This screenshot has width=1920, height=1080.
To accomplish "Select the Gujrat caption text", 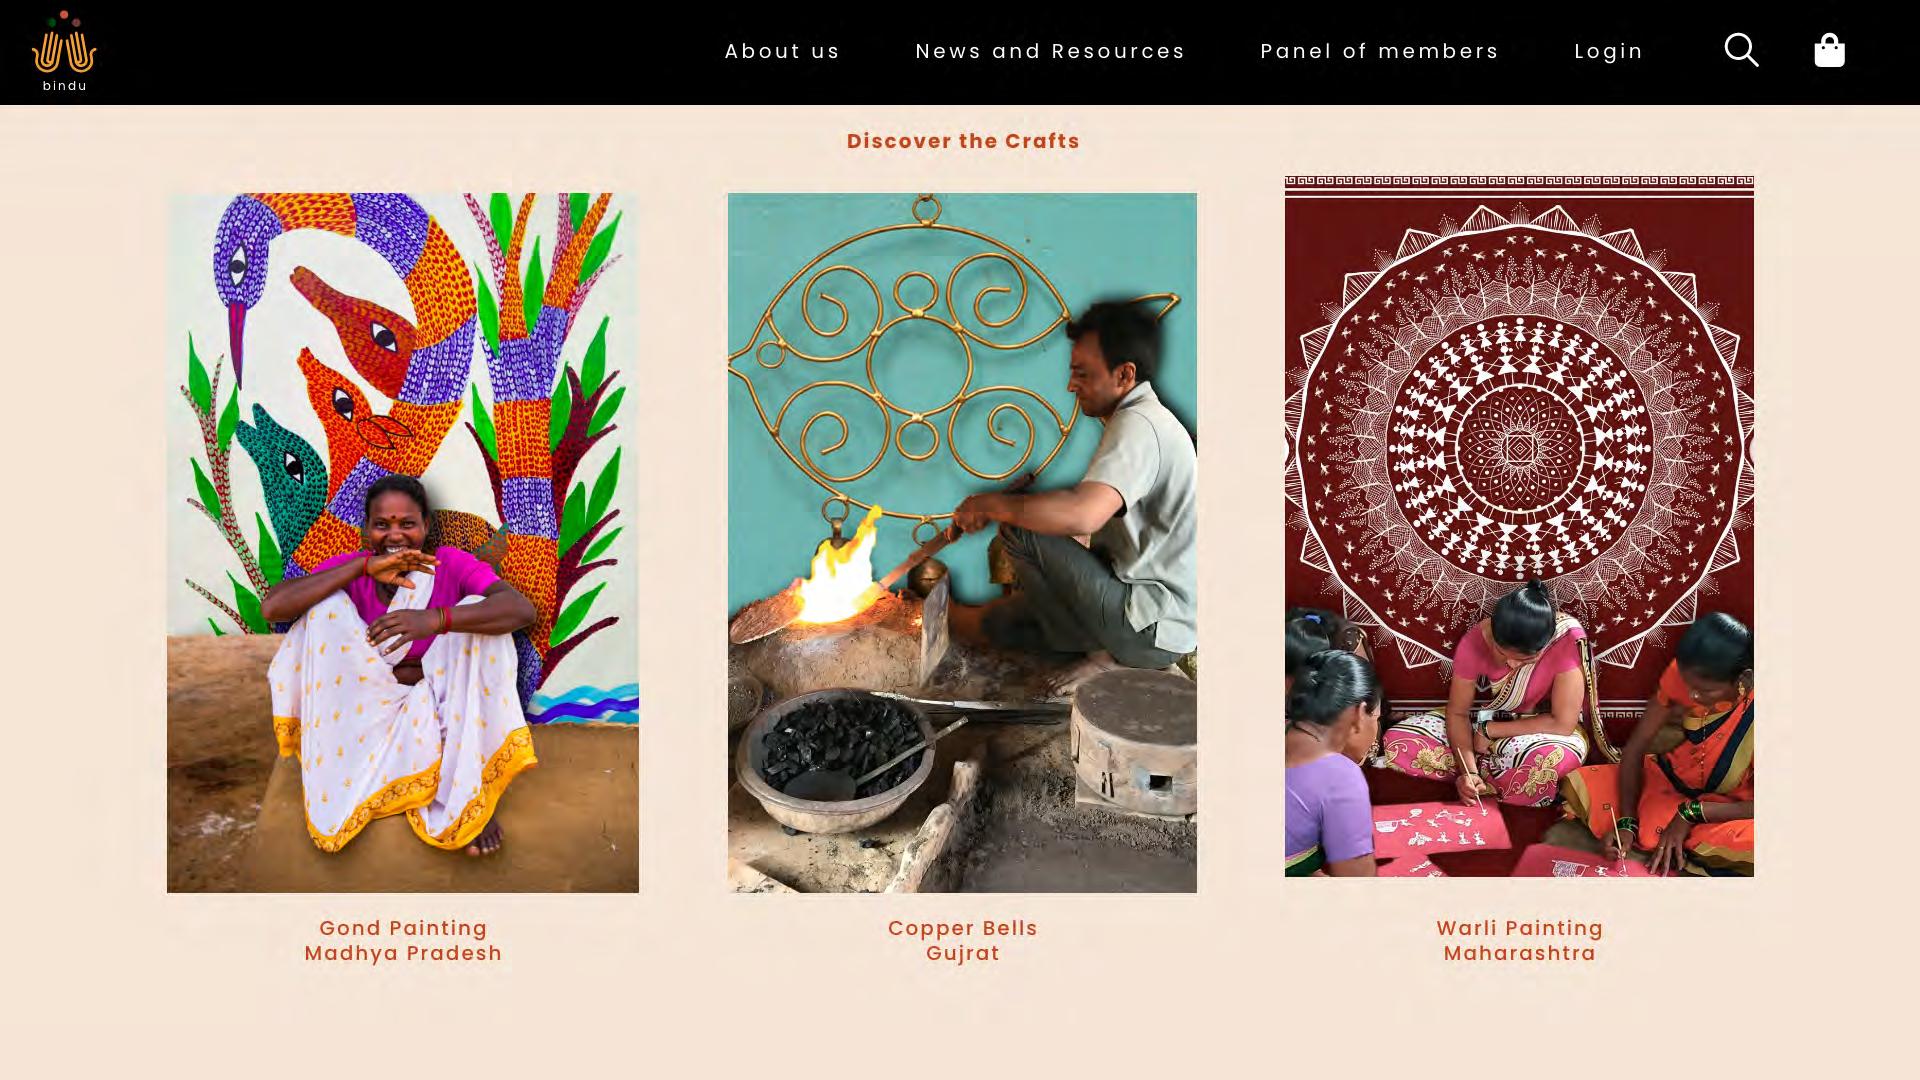I will pos(963,953).
